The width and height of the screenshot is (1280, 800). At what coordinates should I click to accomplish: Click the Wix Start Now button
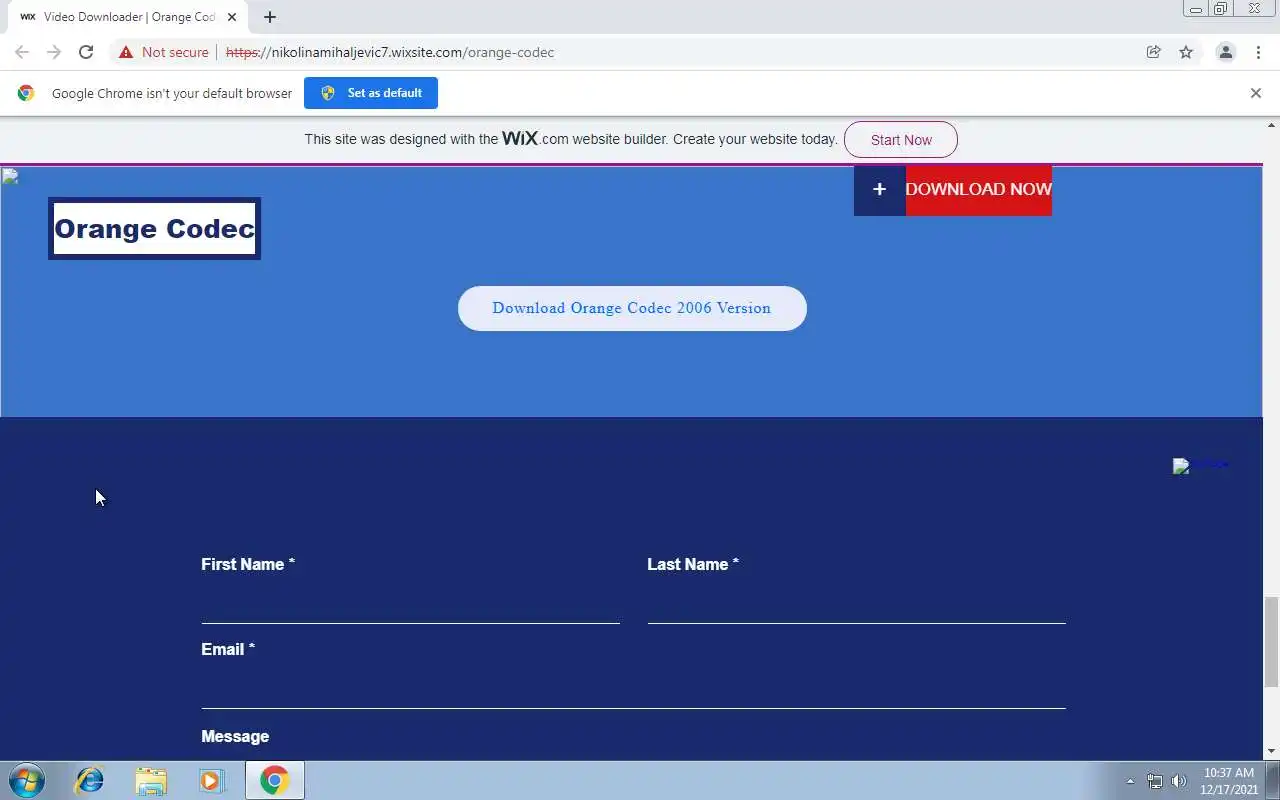pyautogui.click(x=901, y=140)
